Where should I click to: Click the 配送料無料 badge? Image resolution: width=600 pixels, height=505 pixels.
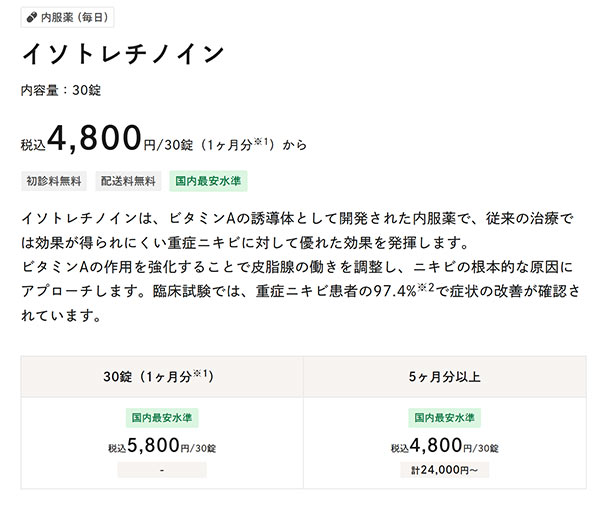click(x=128, y=181)
